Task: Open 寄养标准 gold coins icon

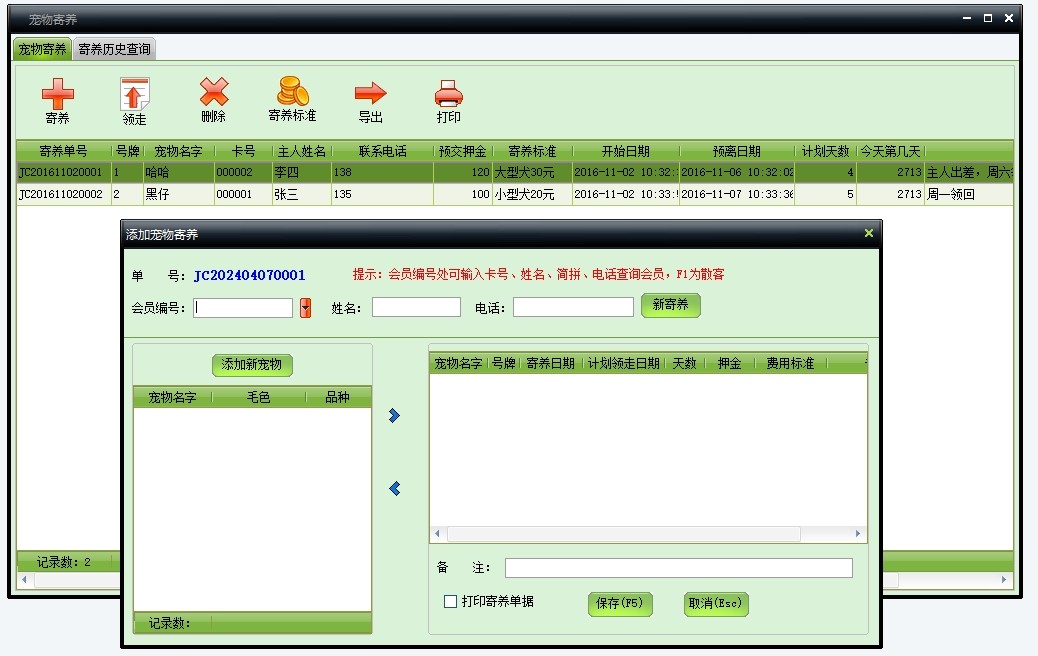Action: click(292, 93)
